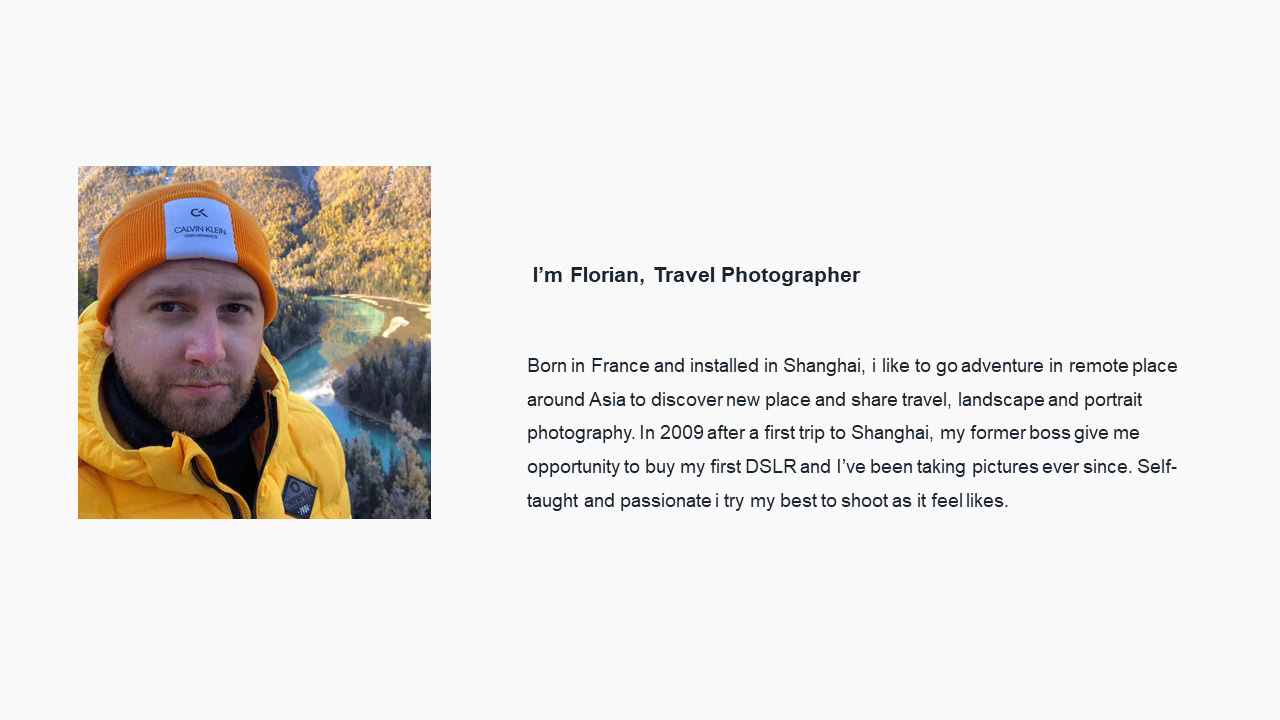The image size is (1280, 720).
Task: Click the year "2009" in the paragraph
Action: (x=682, y=433)
